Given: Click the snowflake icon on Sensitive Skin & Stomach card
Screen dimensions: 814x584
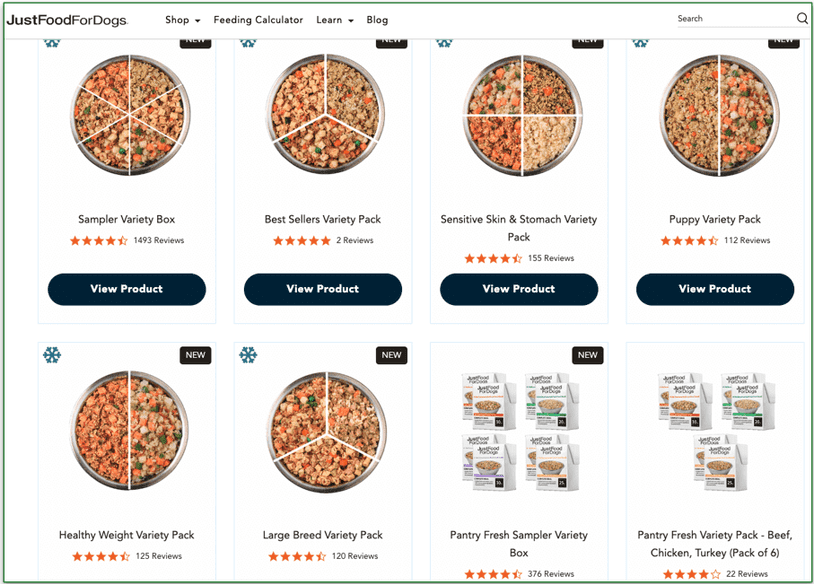Looking at the screenshot, I should click(x=444, y=43).
